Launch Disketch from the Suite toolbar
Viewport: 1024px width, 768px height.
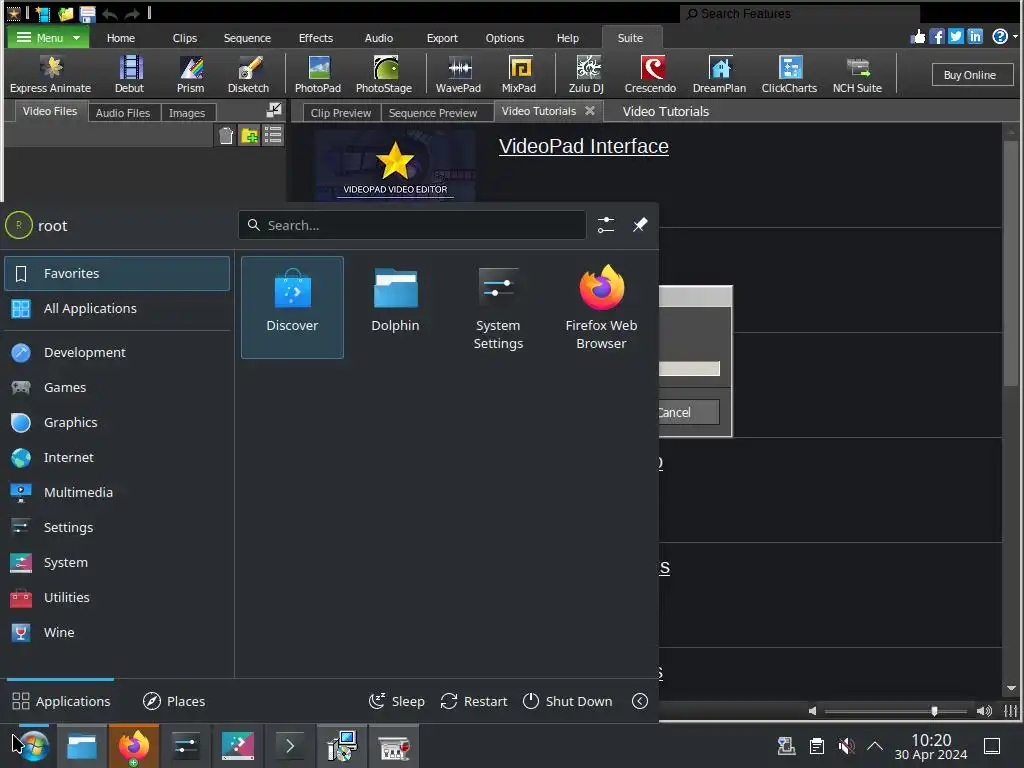click(248, 74)
